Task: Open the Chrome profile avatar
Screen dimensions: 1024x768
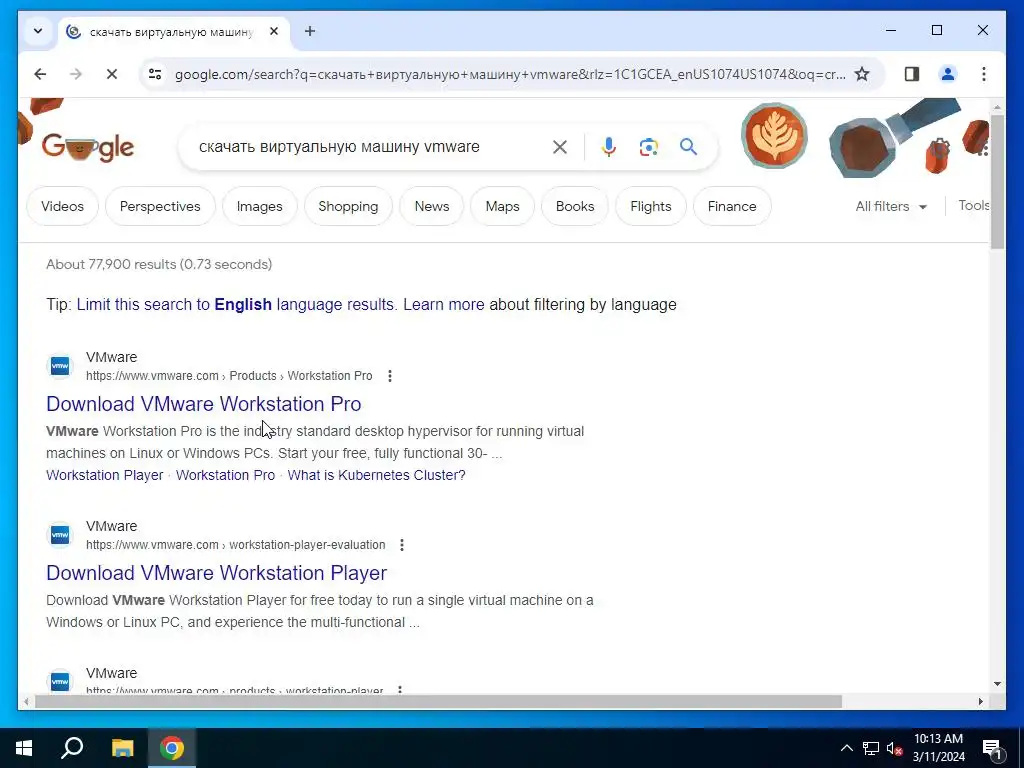Action: tap(948, 74)
